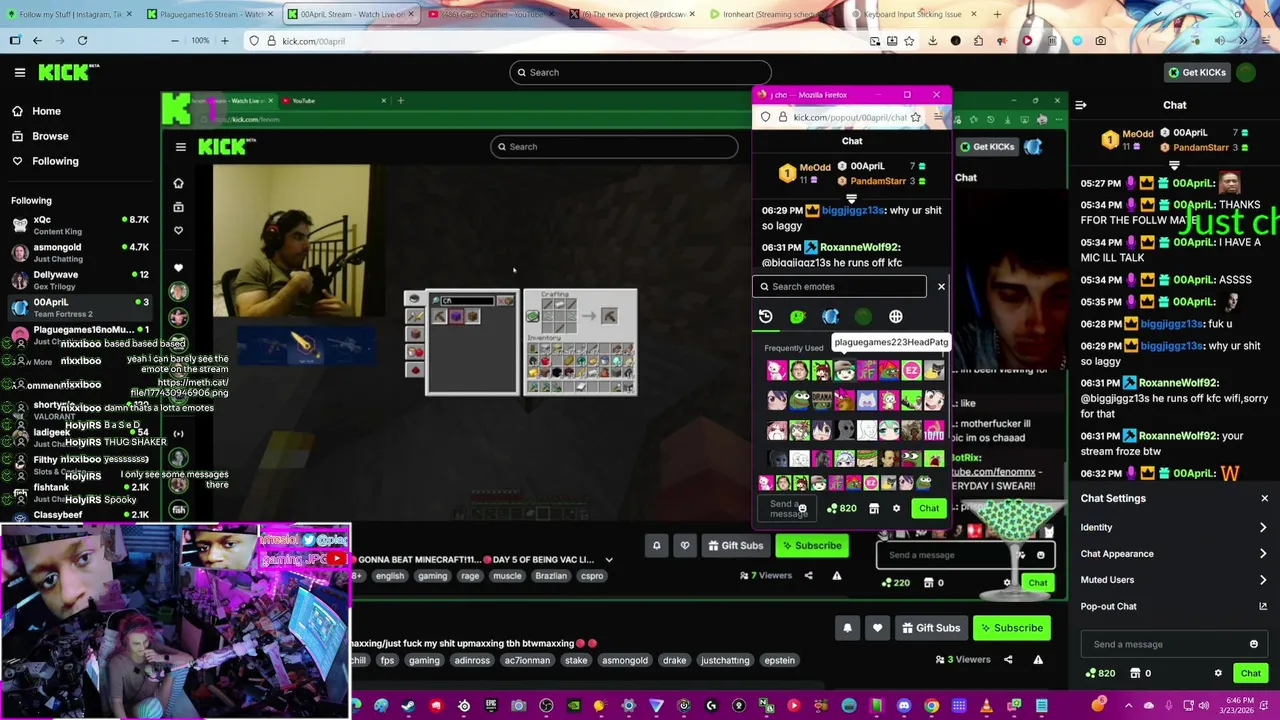Viewport: 1280px width, 720px height.
Task: Click the main Kick search field
Action: (x=640, y=72)
